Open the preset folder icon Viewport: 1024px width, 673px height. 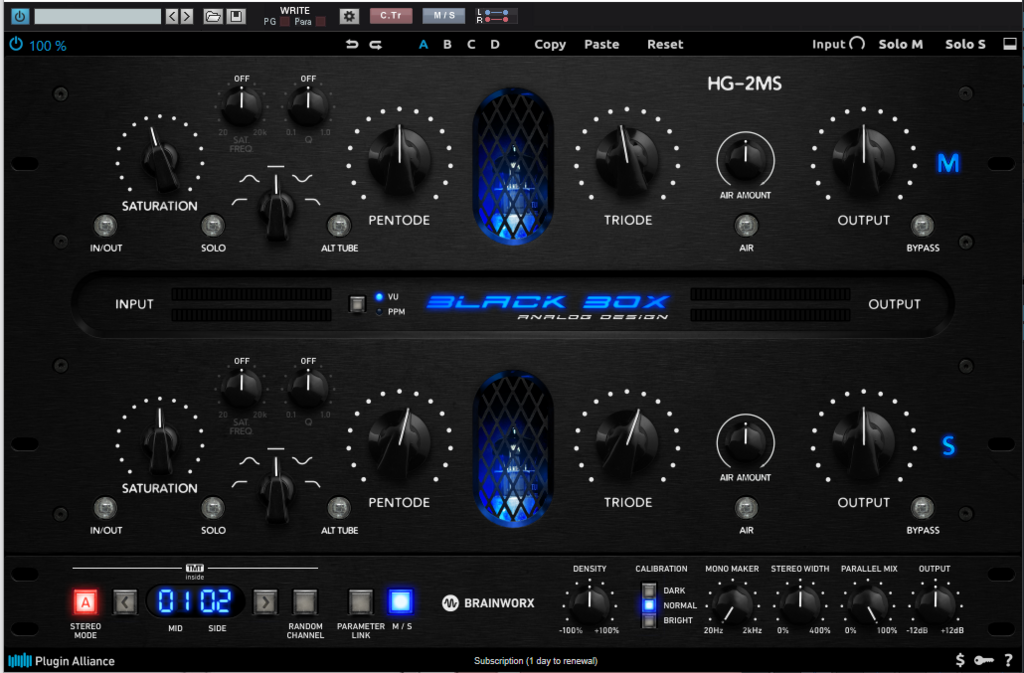pos(213,16)
